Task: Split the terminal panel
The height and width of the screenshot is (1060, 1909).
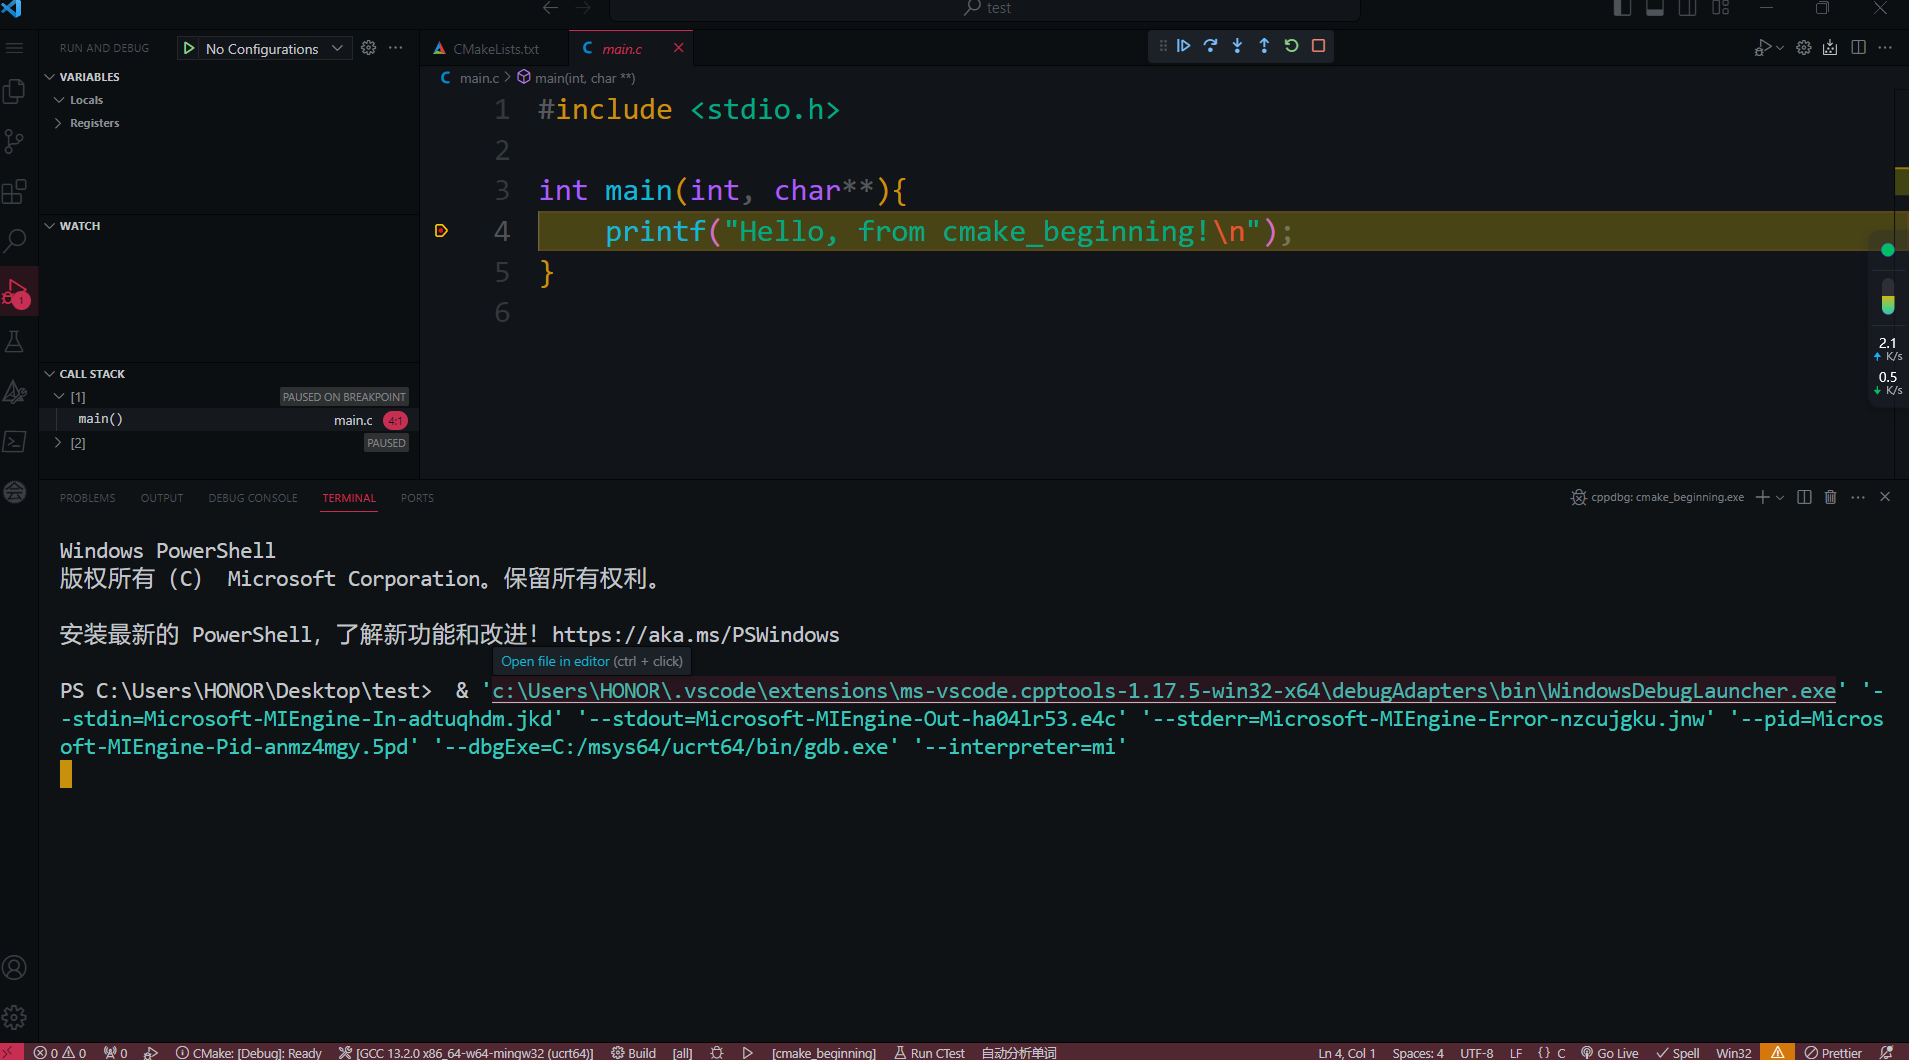Action: click(x=1804, y=497)
